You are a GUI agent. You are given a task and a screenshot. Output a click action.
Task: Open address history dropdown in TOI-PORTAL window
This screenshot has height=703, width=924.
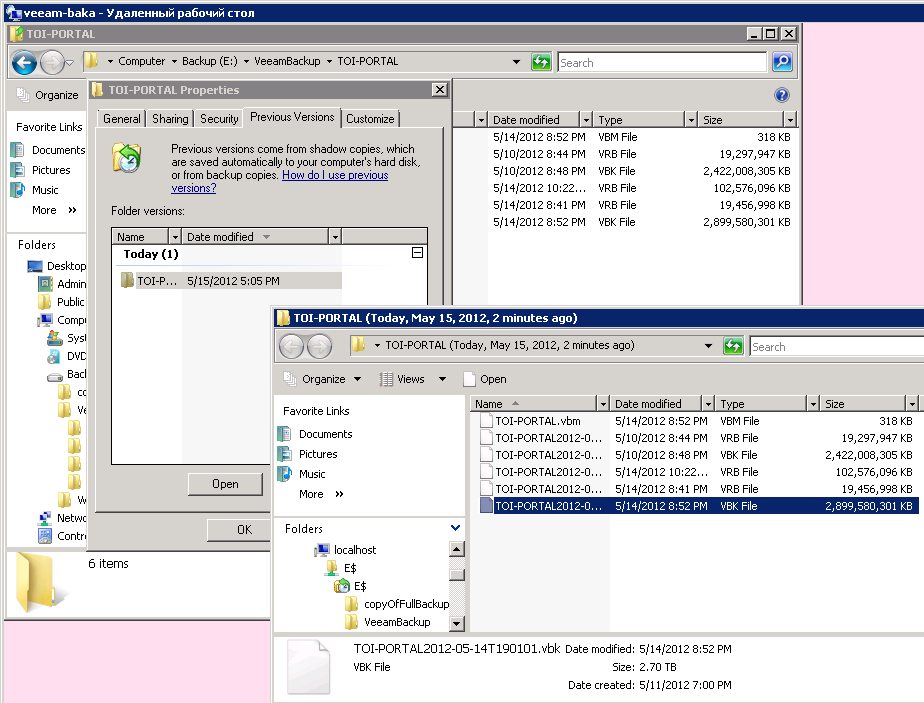point(516,61)
